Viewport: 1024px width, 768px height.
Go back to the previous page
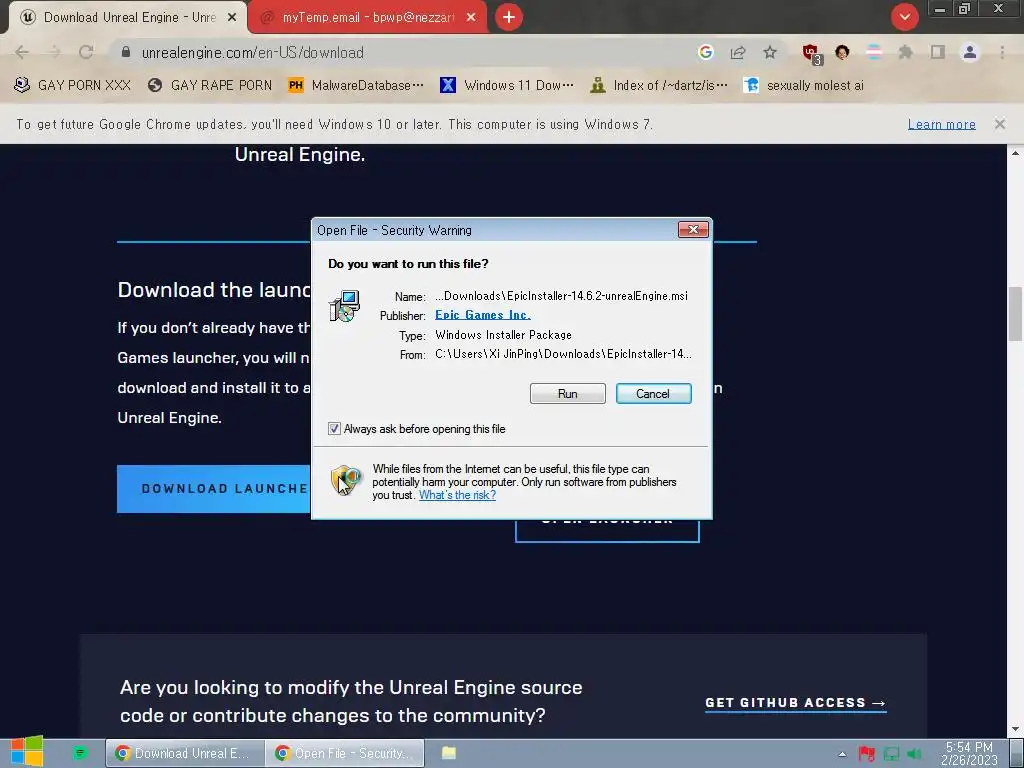22,52
